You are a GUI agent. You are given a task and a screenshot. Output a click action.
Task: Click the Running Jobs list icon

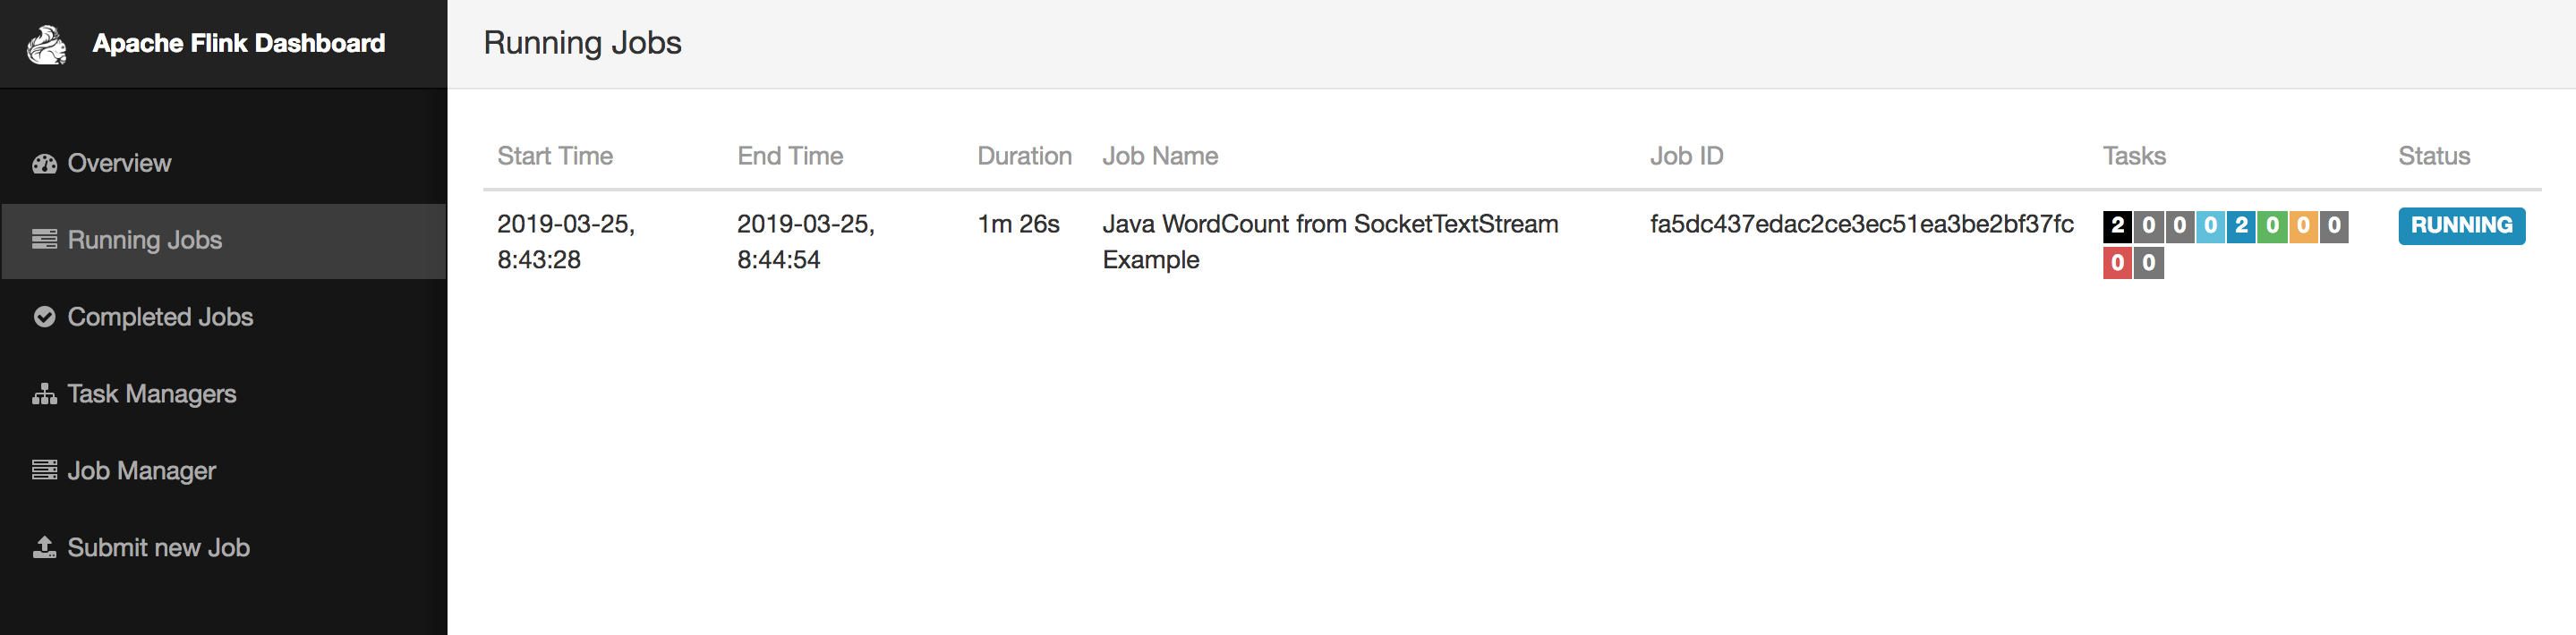pyautogui.click(x=44, y=240)
